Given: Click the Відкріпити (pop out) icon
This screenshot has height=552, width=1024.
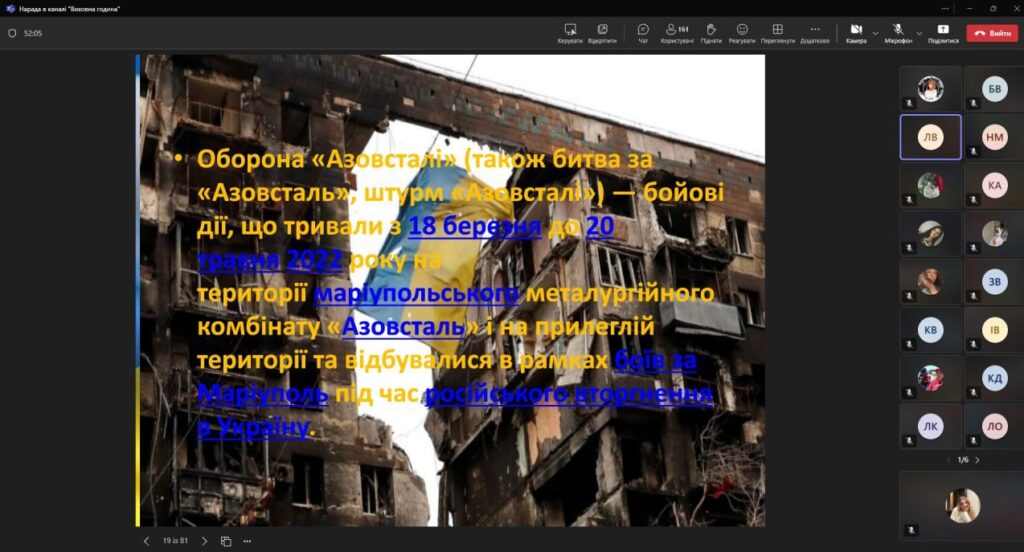Looking at the screenshot, I should point(602,33).
